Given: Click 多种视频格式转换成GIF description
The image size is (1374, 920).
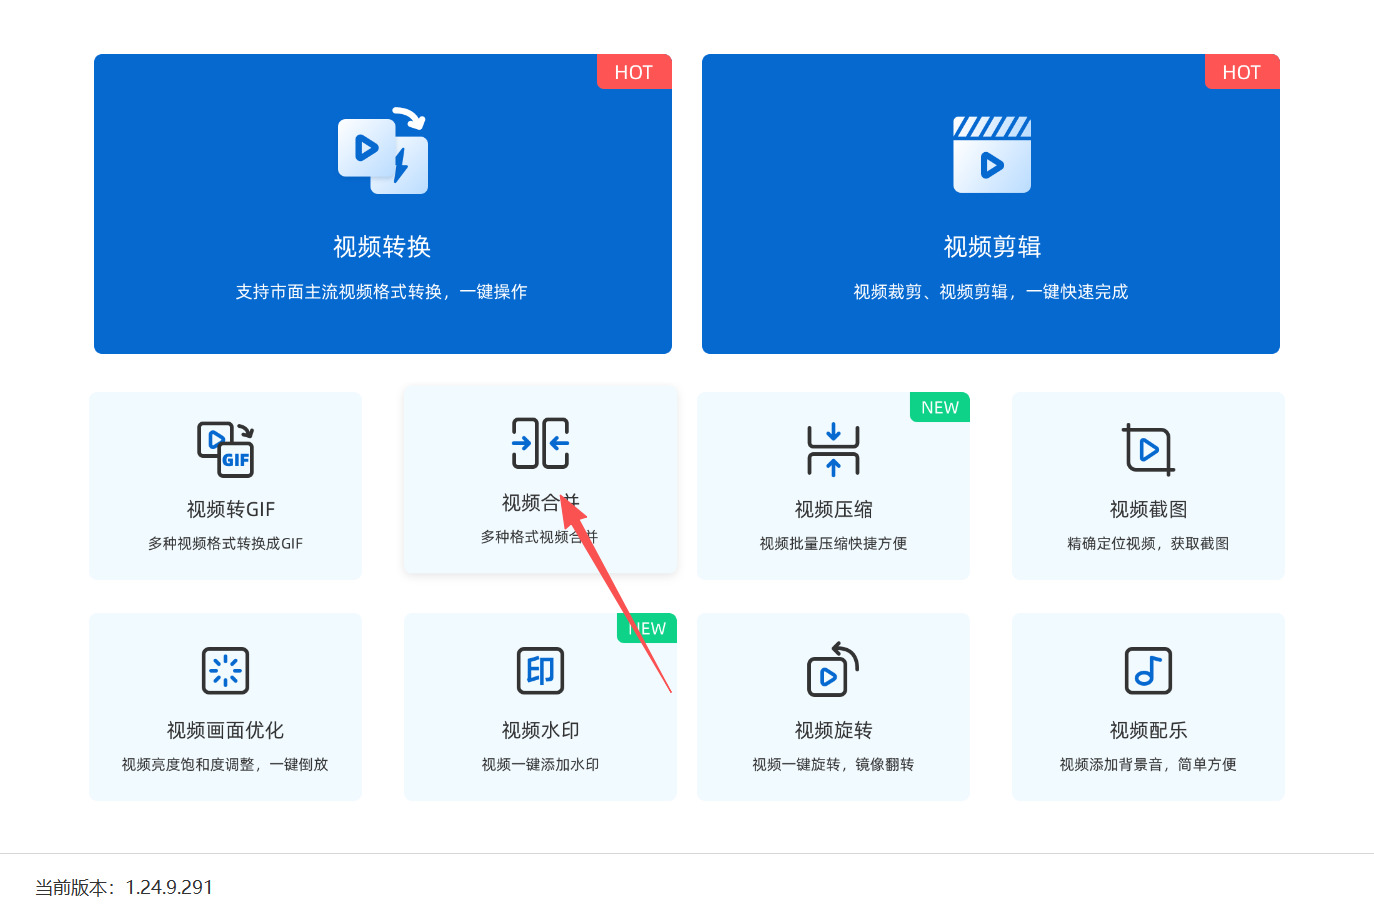Looking at the screenshot, I should click(x=226, y=543).
